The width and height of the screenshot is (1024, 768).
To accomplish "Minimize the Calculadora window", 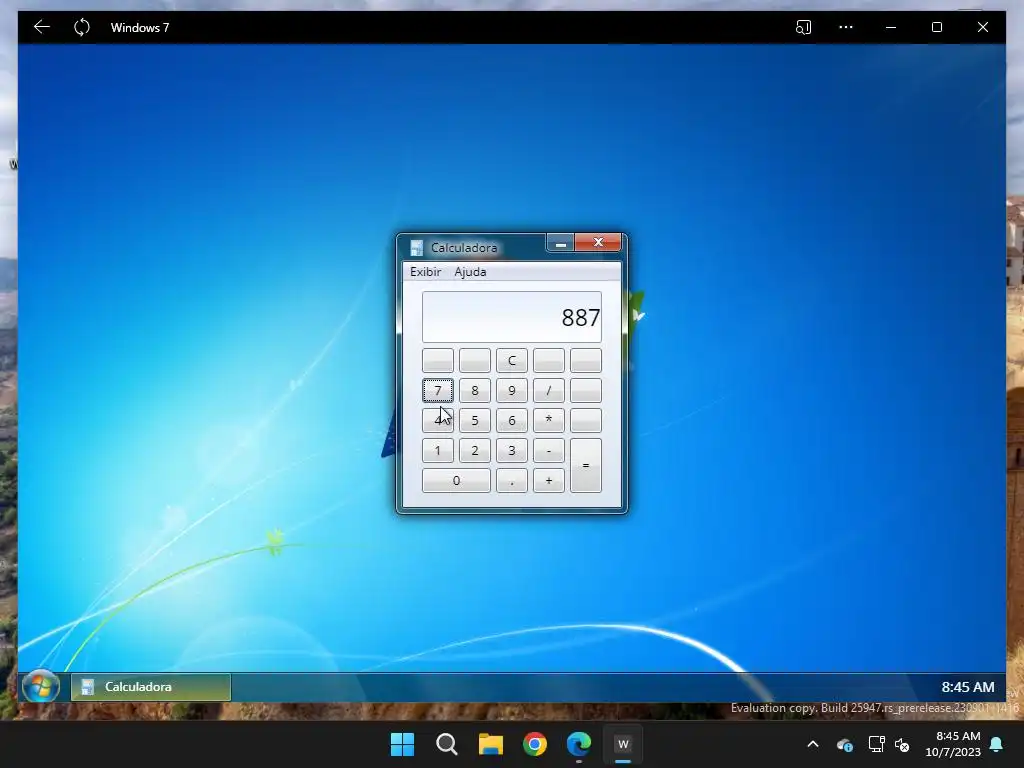I will [560, 243].
